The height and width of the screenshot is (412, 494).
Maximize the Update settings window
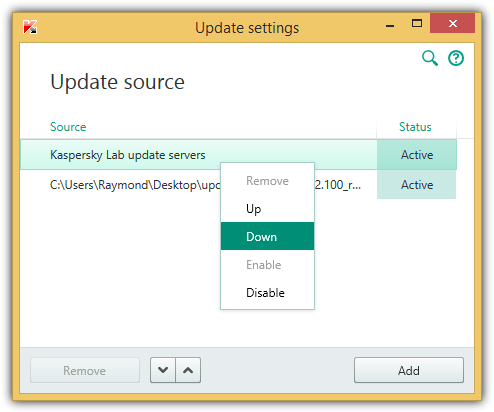(417, 23)
